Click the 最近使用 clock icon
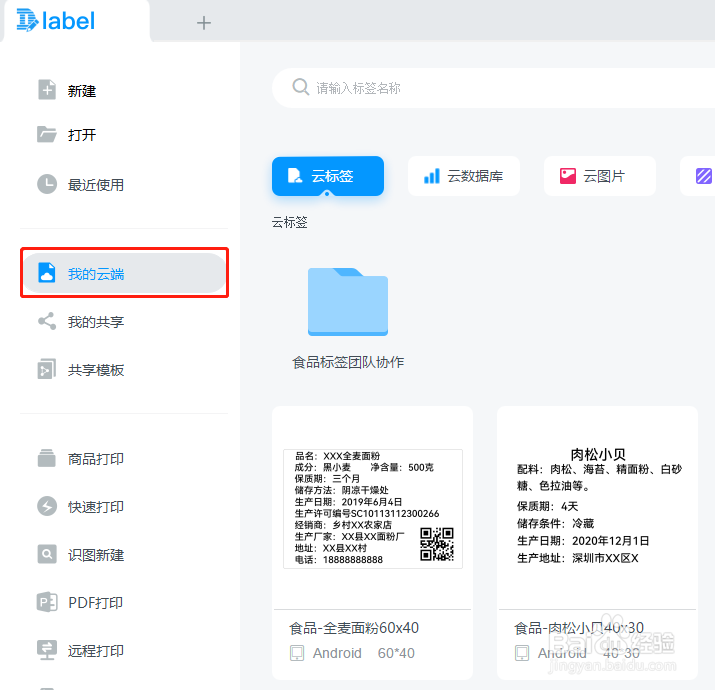This screenshot has width=715, height=690. tap(47, 184)
